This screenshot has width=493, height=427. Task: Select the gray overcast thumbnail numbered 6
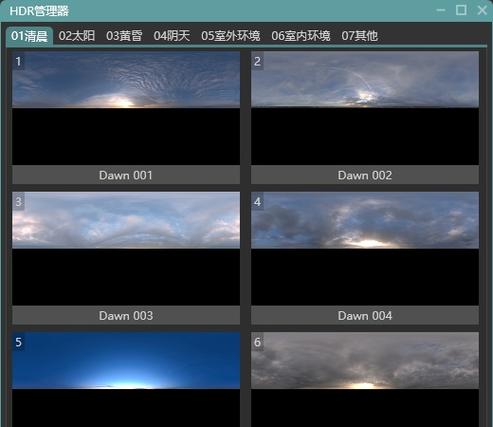click(x=365, y=379)
